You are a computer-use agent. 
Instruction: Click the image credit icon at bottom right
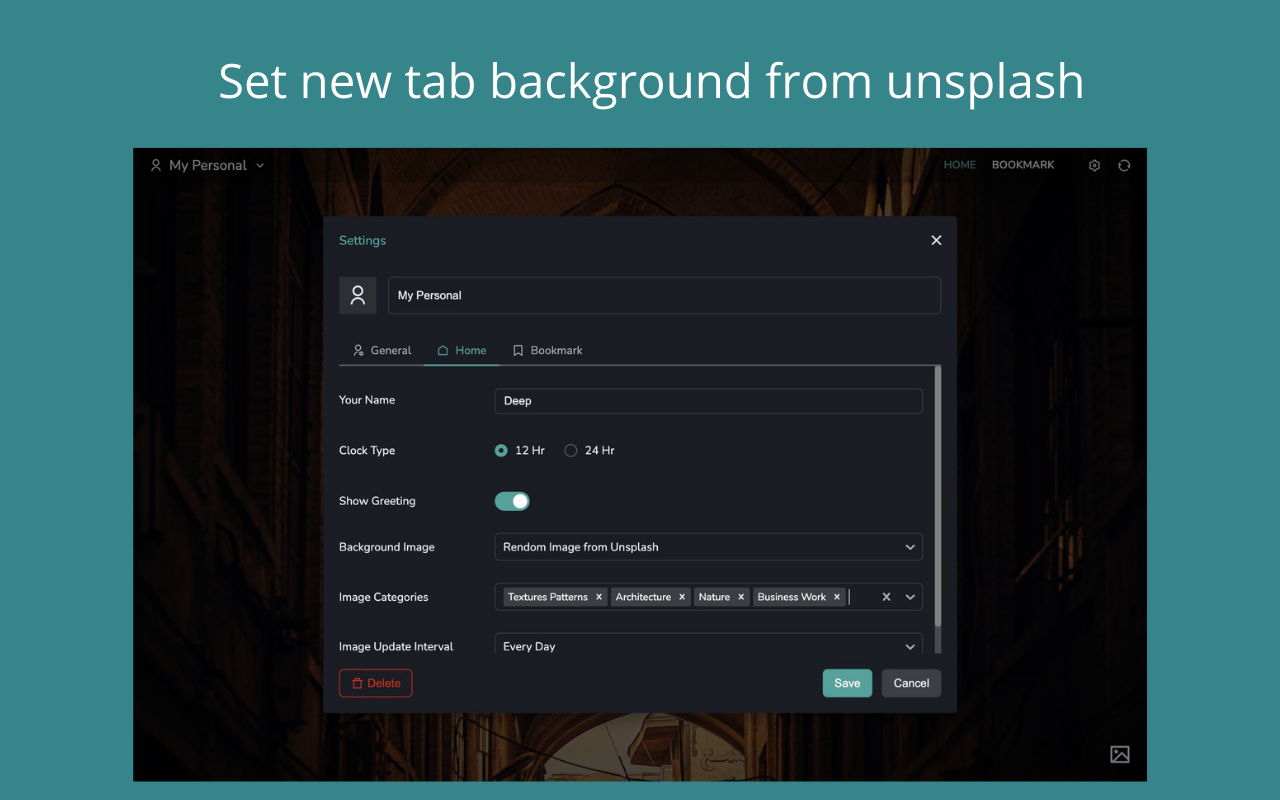pyautogui.click(x=1119, y=754)
